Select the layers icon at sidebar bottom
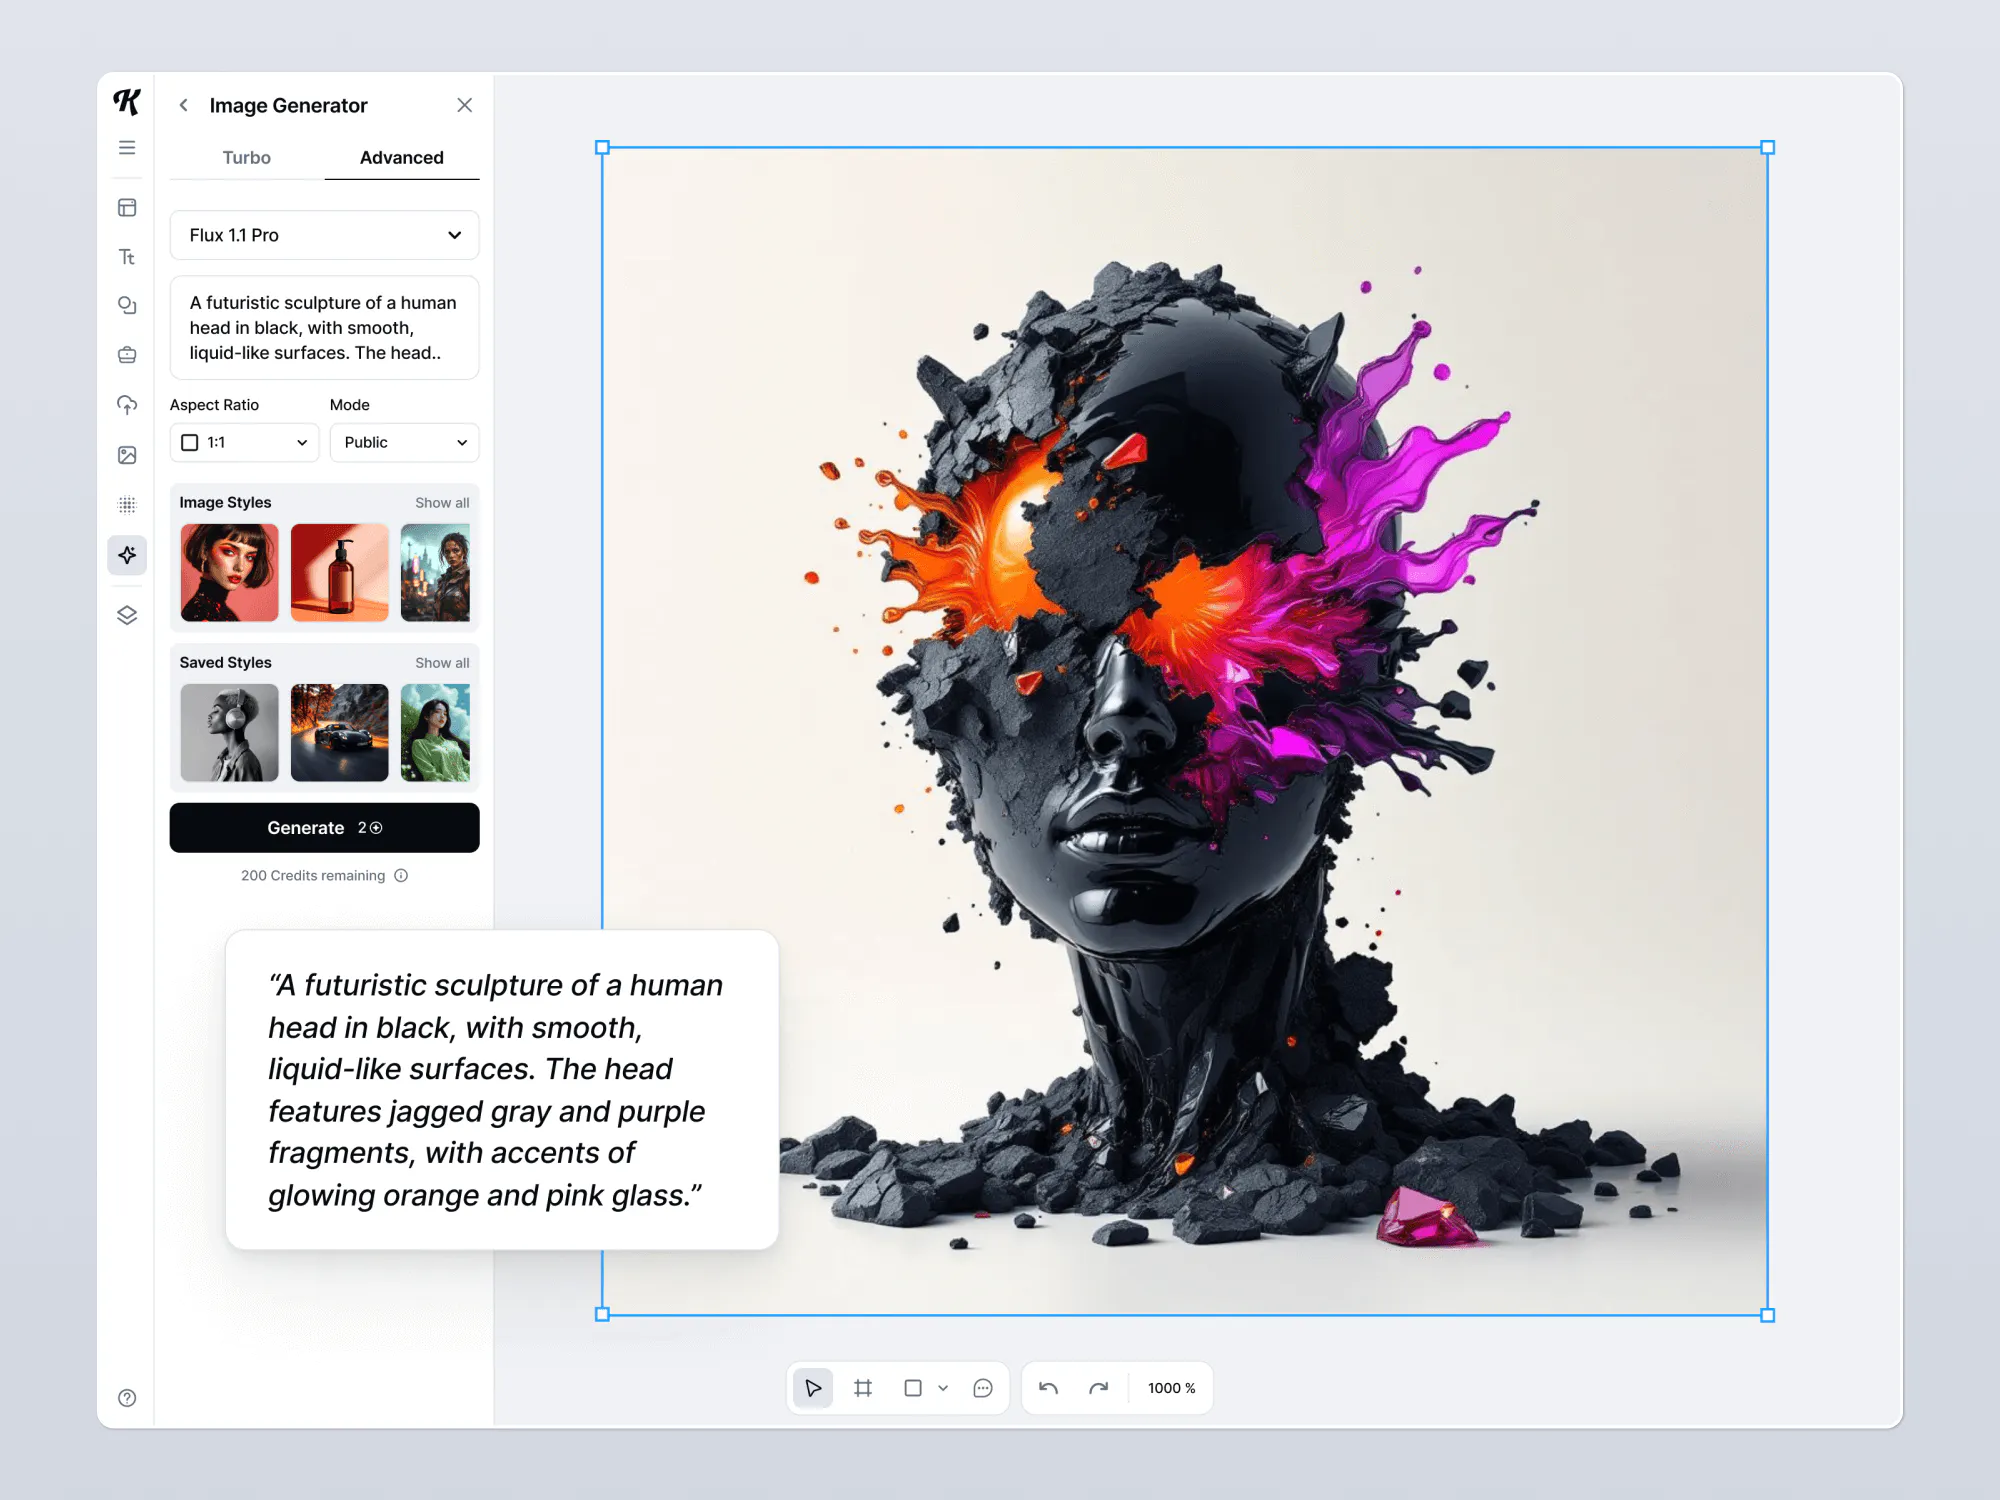 point(127,615)
